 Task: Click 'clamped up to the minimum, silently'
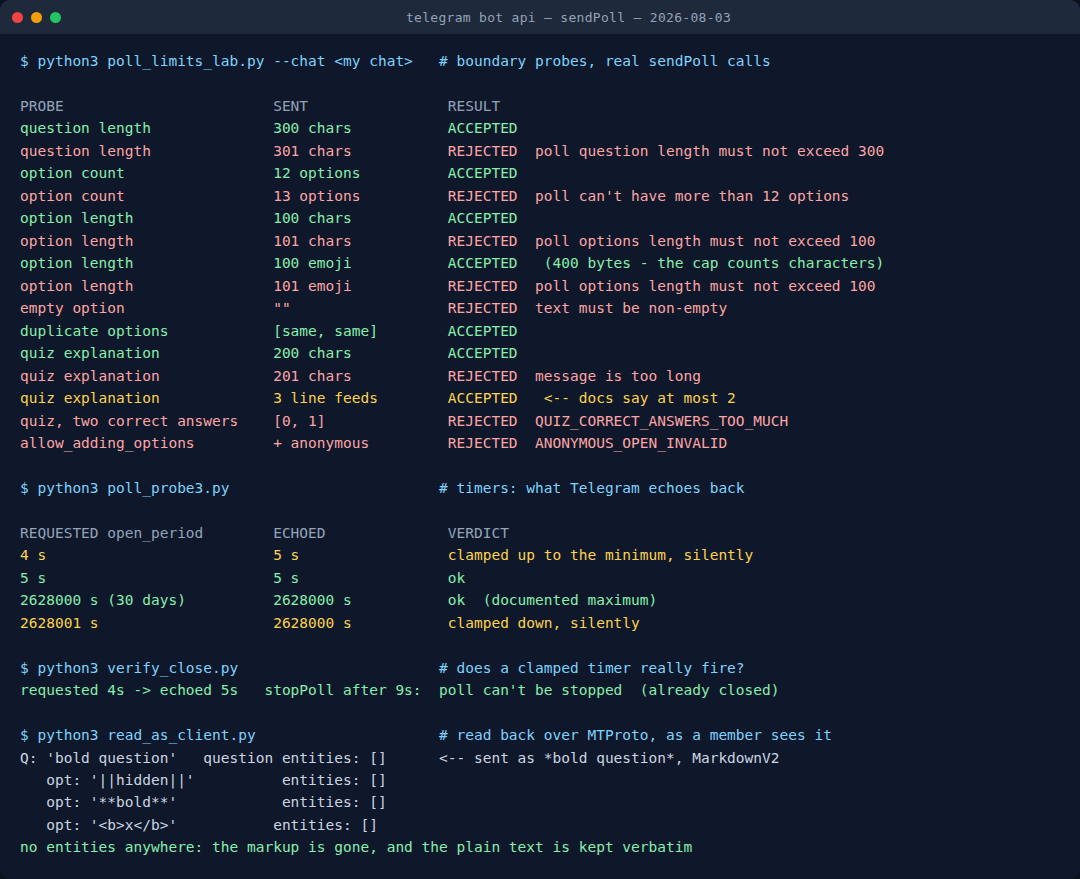(x=601, y=555)
